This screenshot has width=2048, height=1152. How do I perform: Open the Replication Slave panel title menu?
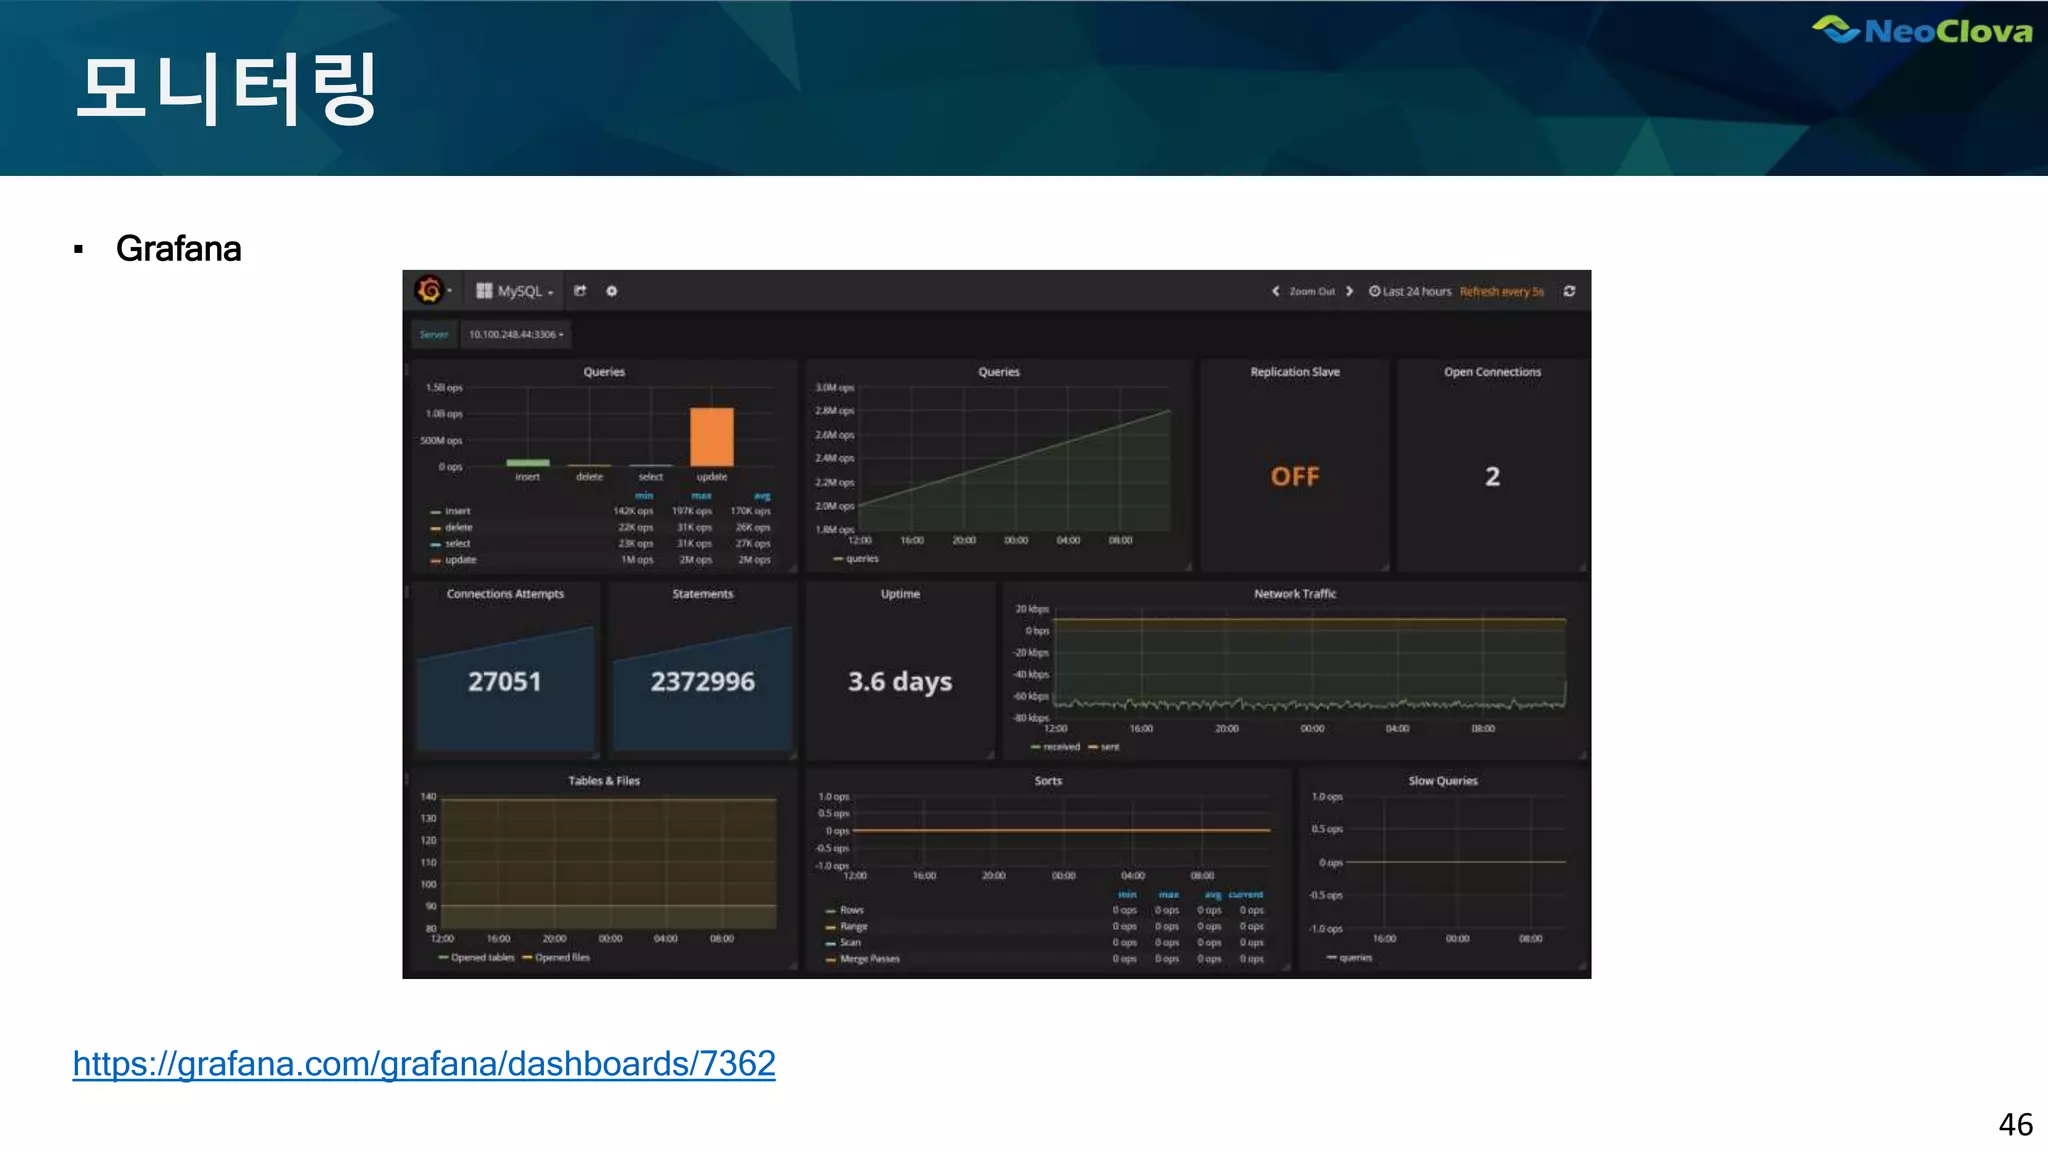point(1294,372)
